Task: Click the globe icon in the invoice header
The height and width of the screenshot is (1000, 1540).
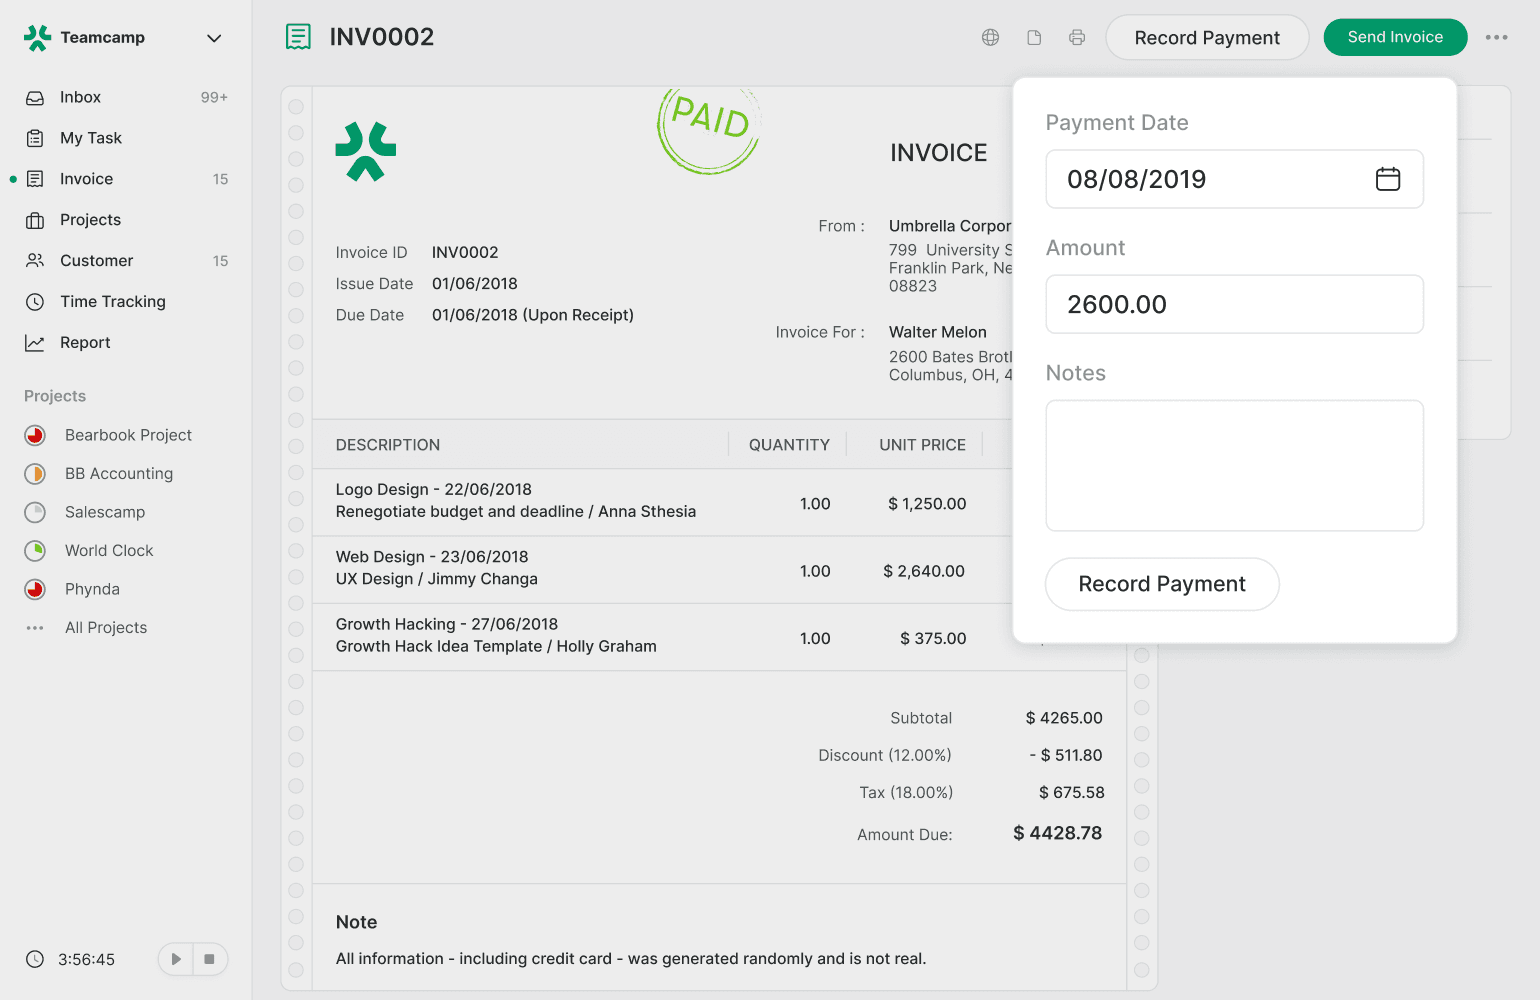Action: pyautogui.click(x=990, y=37)
